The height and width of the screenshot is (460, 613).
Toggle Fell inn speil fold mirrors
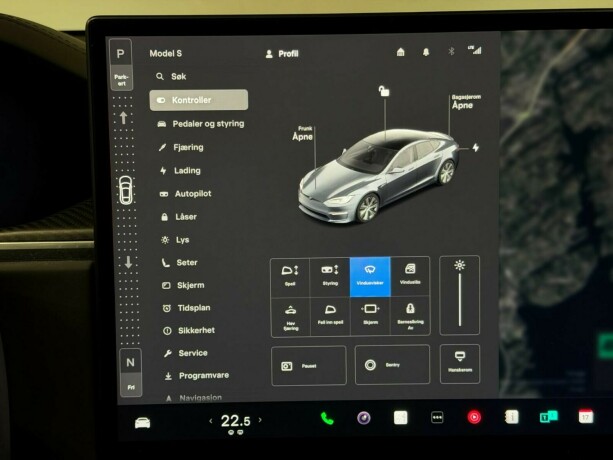tap(330, 316)
